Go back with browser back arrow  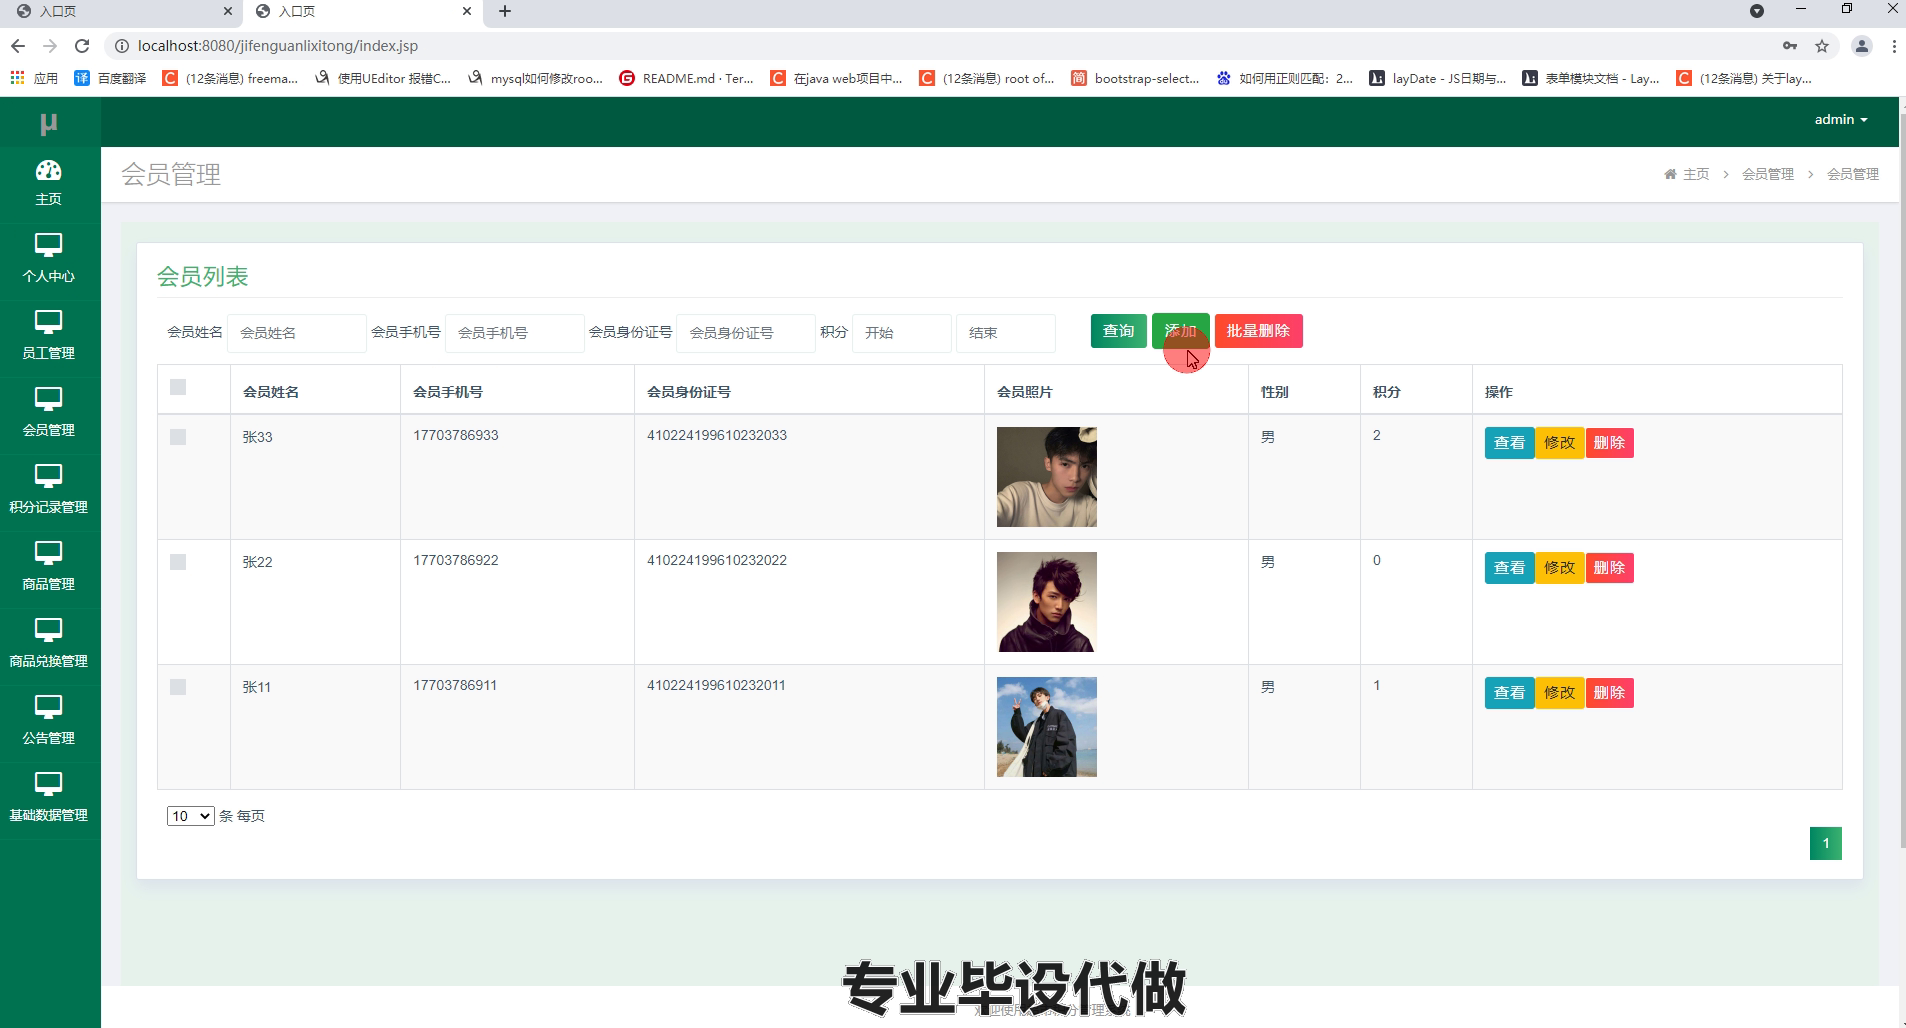(18, 46)
